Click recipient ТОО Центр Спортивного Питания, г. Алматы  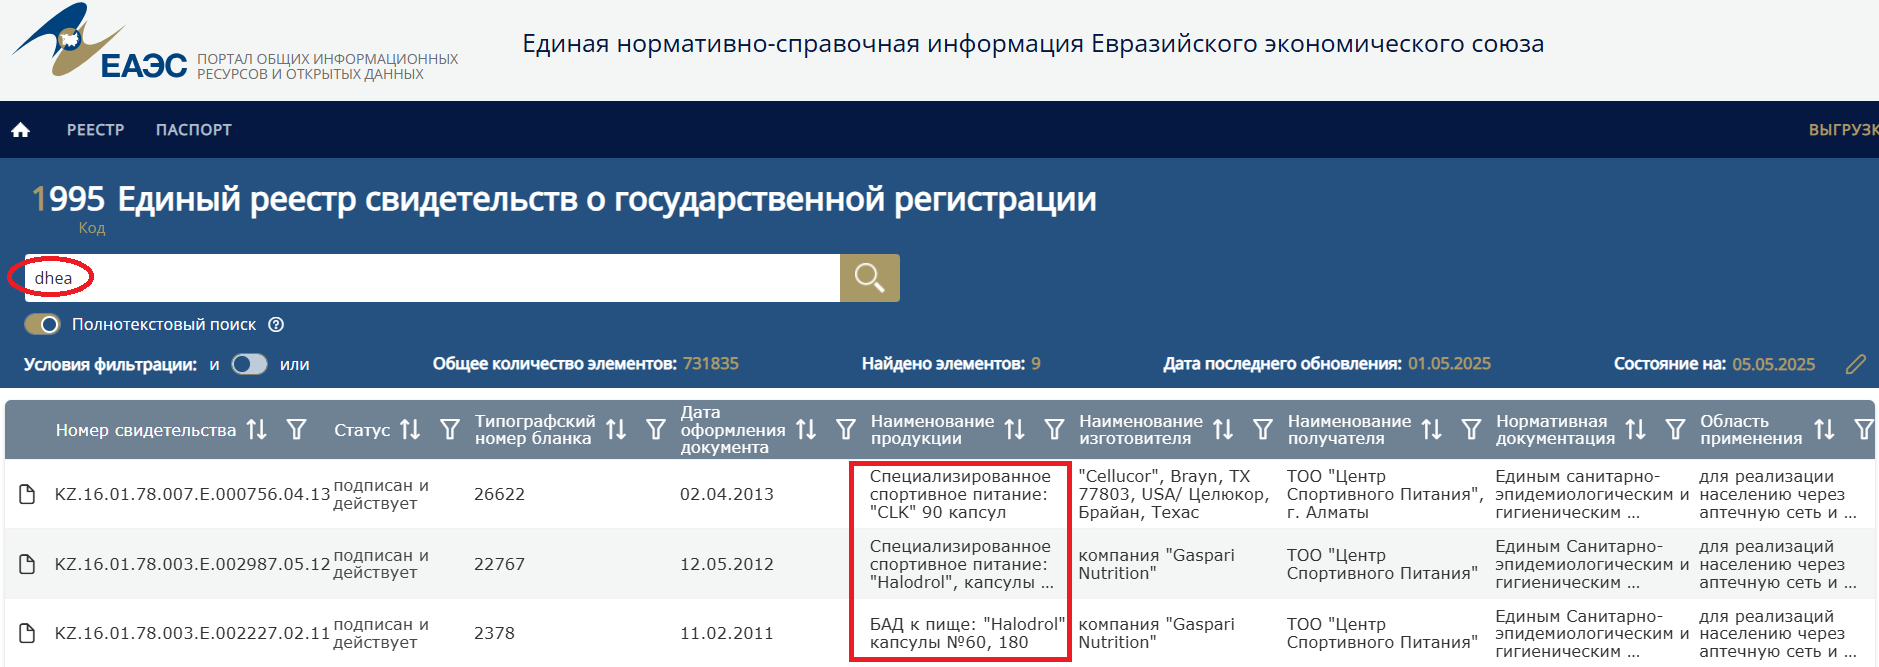pyautogui.click(x=1385, y=494)
